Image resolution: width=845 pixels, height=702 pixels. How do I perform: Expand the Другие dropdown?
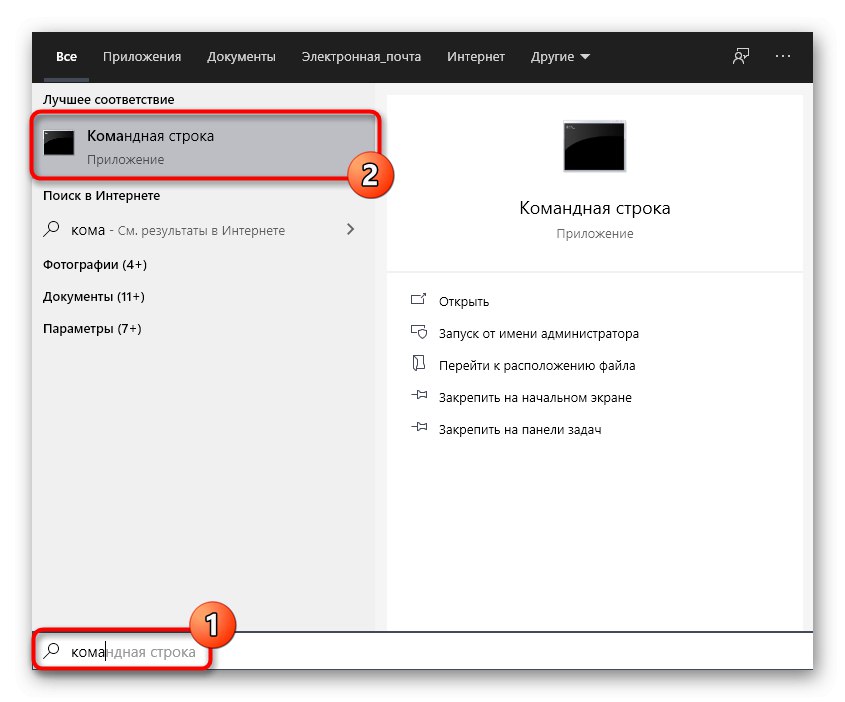point(560,57)
